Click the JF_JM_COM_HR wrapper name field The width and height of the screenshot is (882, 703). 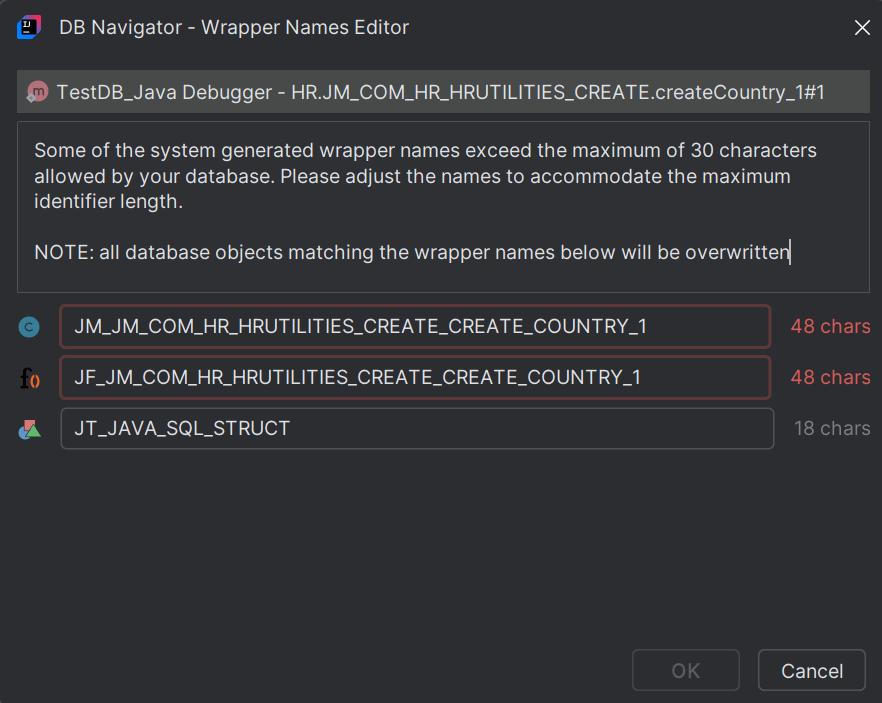(x=415, y=377)
